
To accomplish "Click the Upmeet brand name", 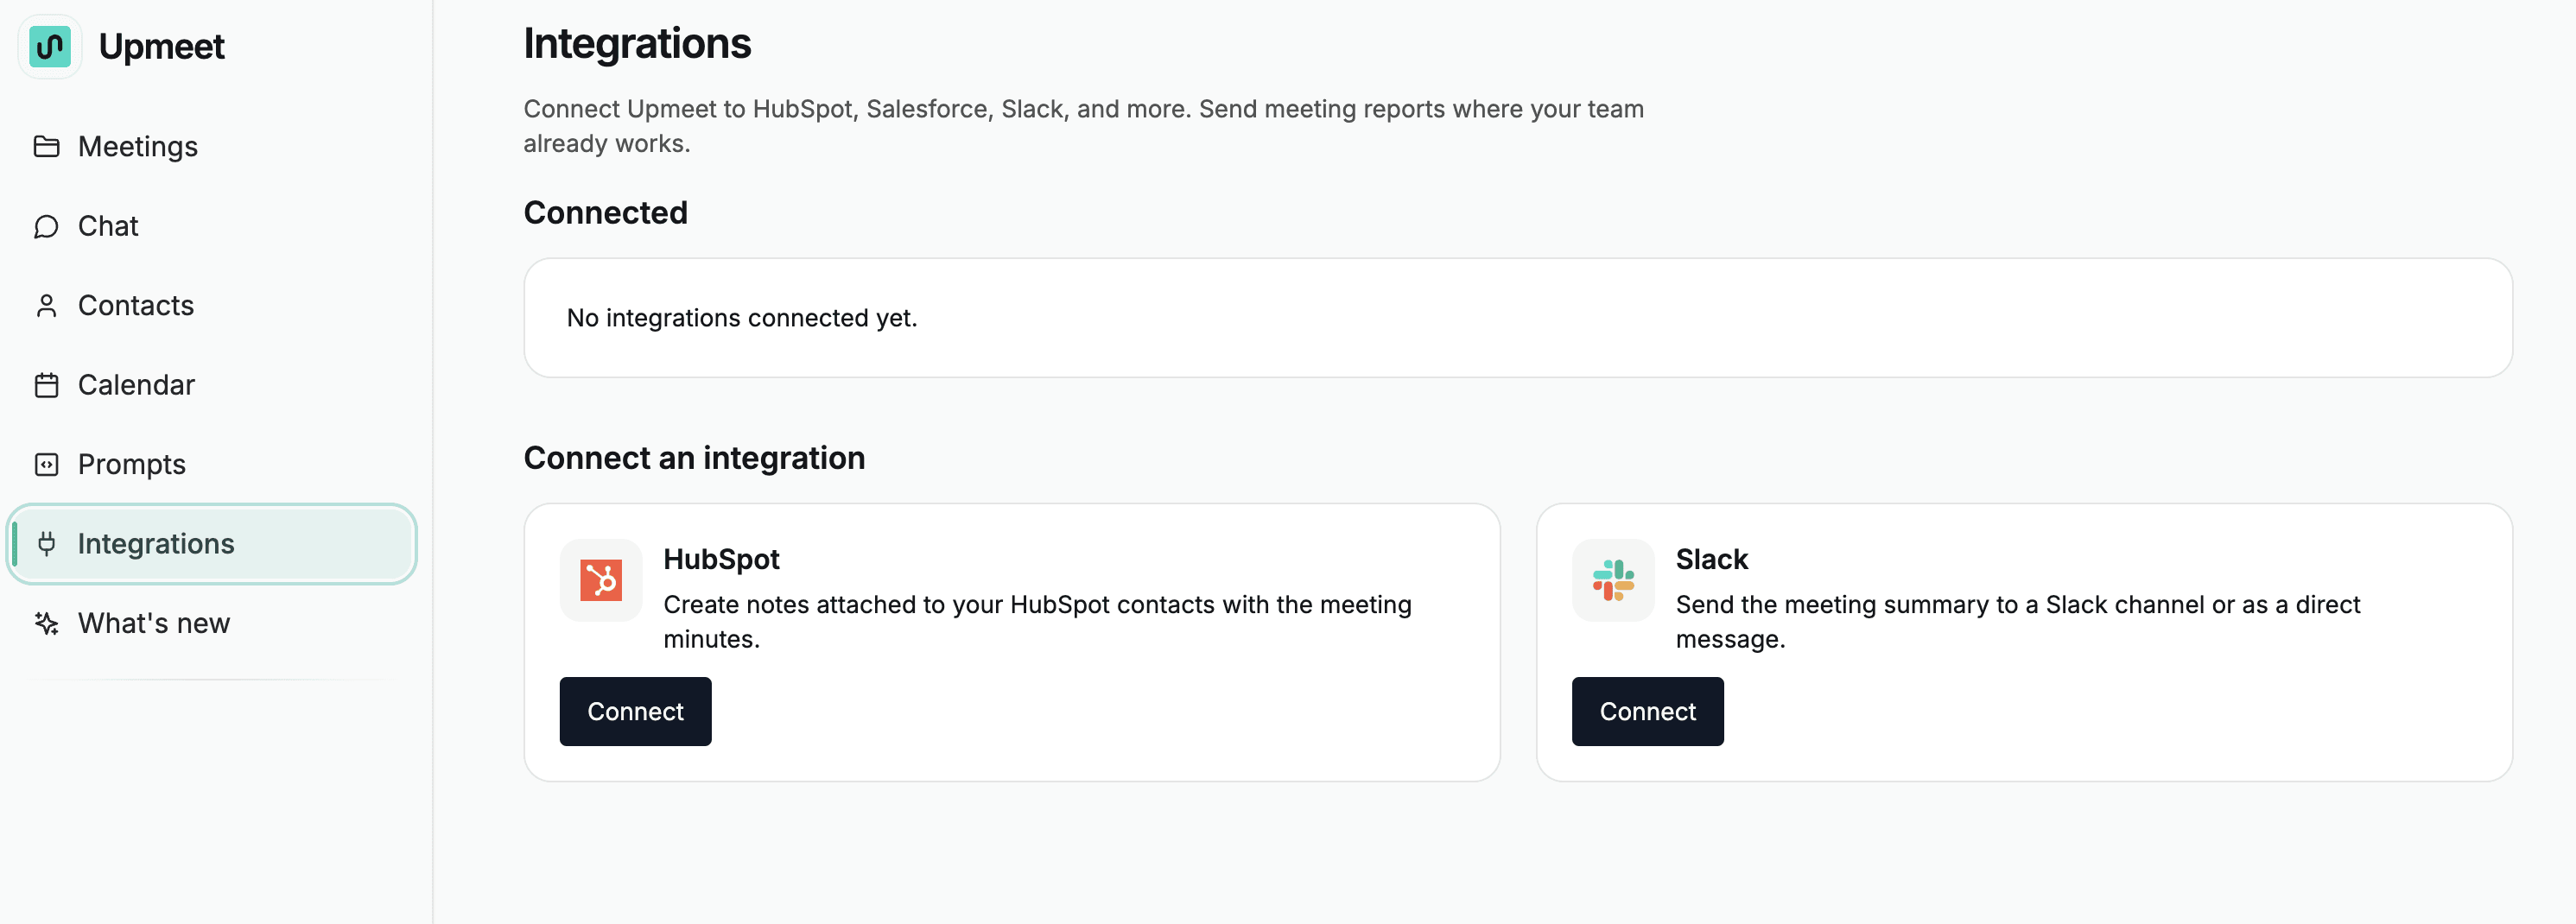I will click(x=162, y=47).
